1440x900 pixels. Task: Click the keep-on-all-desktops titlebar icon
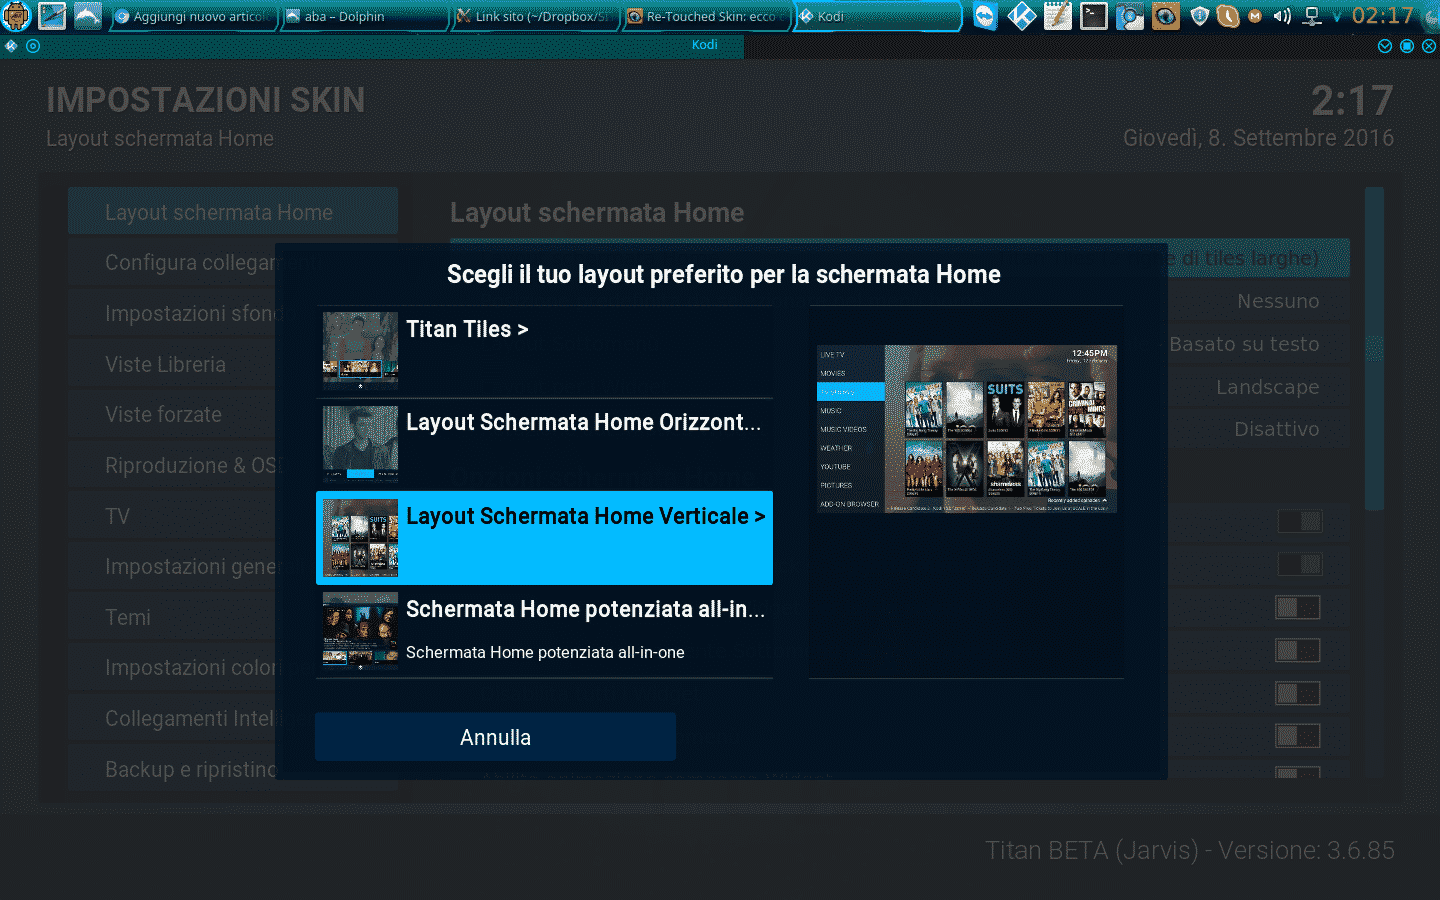coord(33,46)
